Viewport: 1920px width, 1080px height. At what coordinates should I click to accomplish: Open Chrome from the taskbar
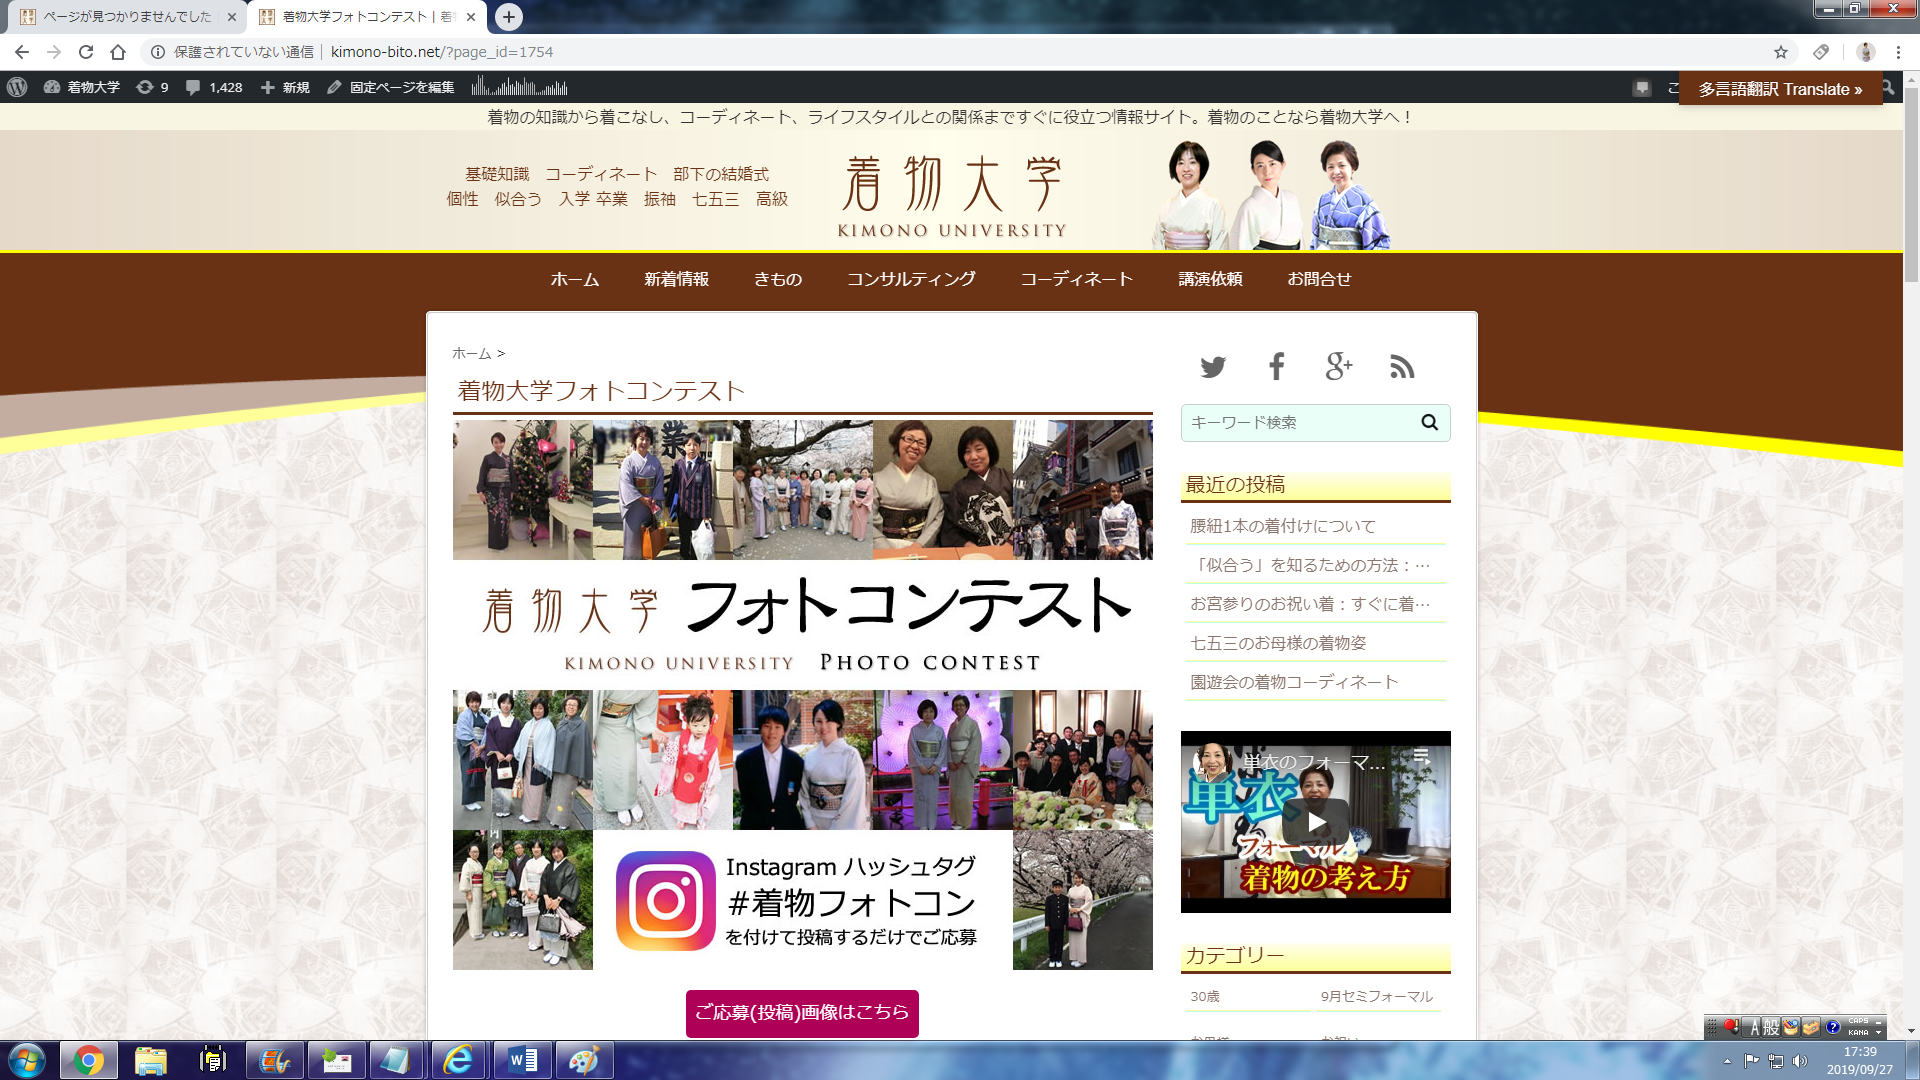[88, 1060]
